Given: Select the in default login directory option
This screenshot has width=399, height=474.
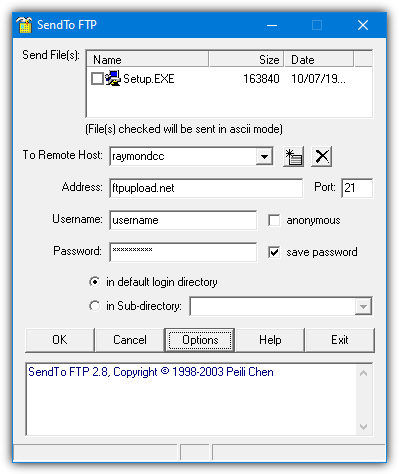Looking at the screenshot, I should tap(94, 282).
